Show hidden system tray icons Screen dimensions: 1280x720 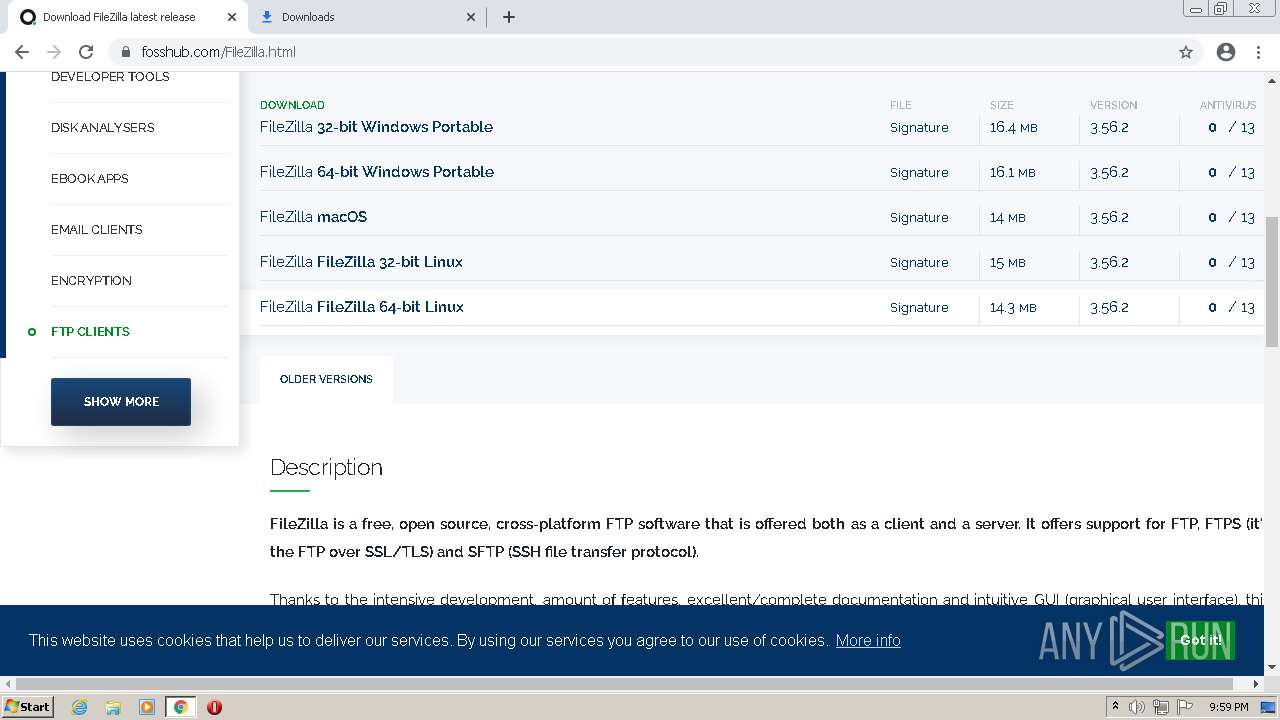pyautogui.click(x=1115, y=707)
